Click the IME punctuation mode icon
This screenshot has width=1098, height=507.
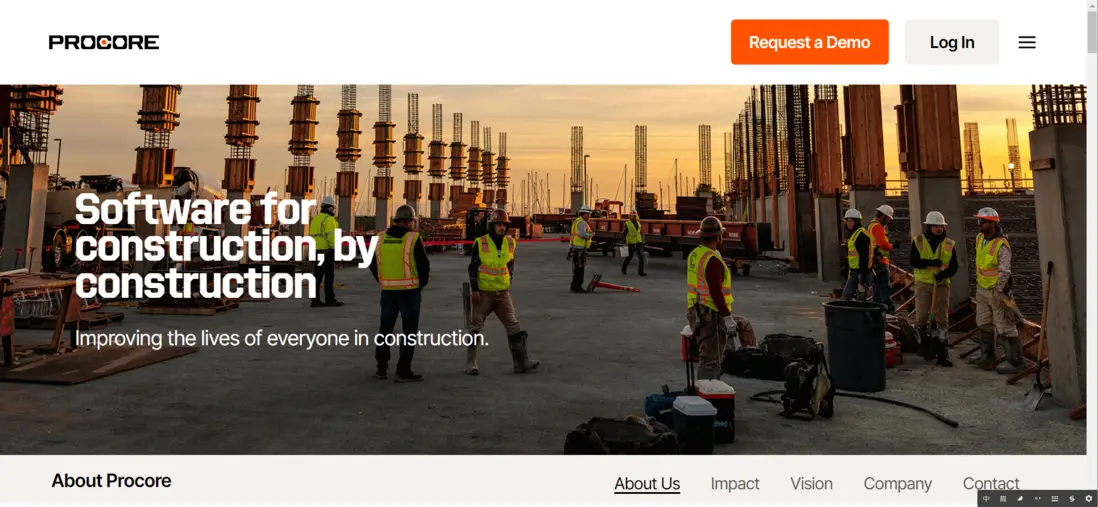[x=1038, y=499]
